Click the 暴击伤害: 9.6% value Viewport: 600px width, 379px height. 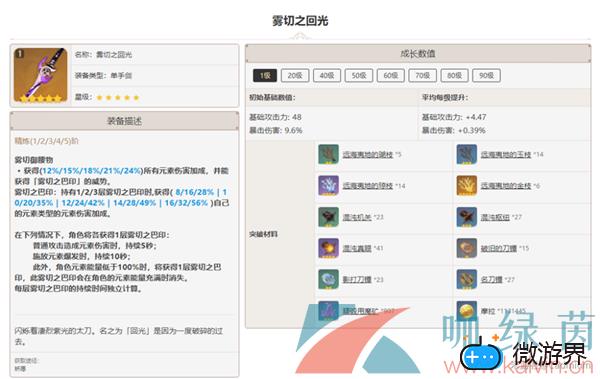276,131
